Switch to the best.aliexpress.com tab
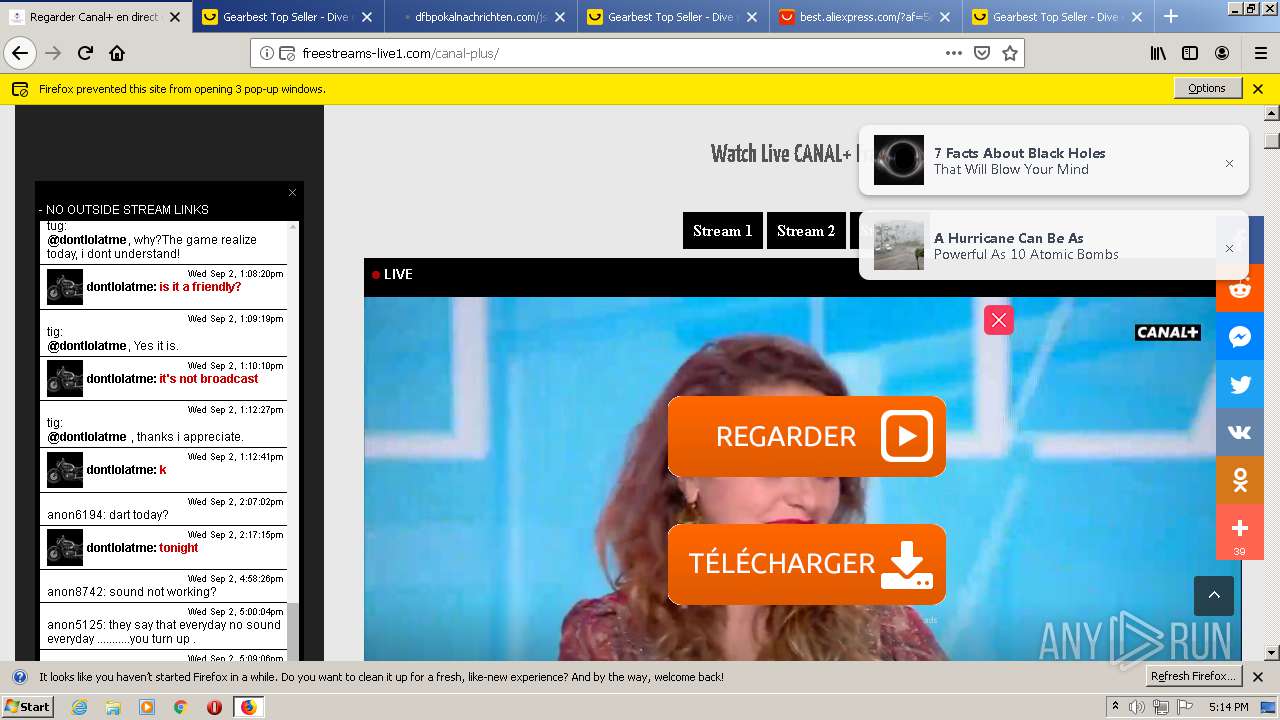 (866, 17)
